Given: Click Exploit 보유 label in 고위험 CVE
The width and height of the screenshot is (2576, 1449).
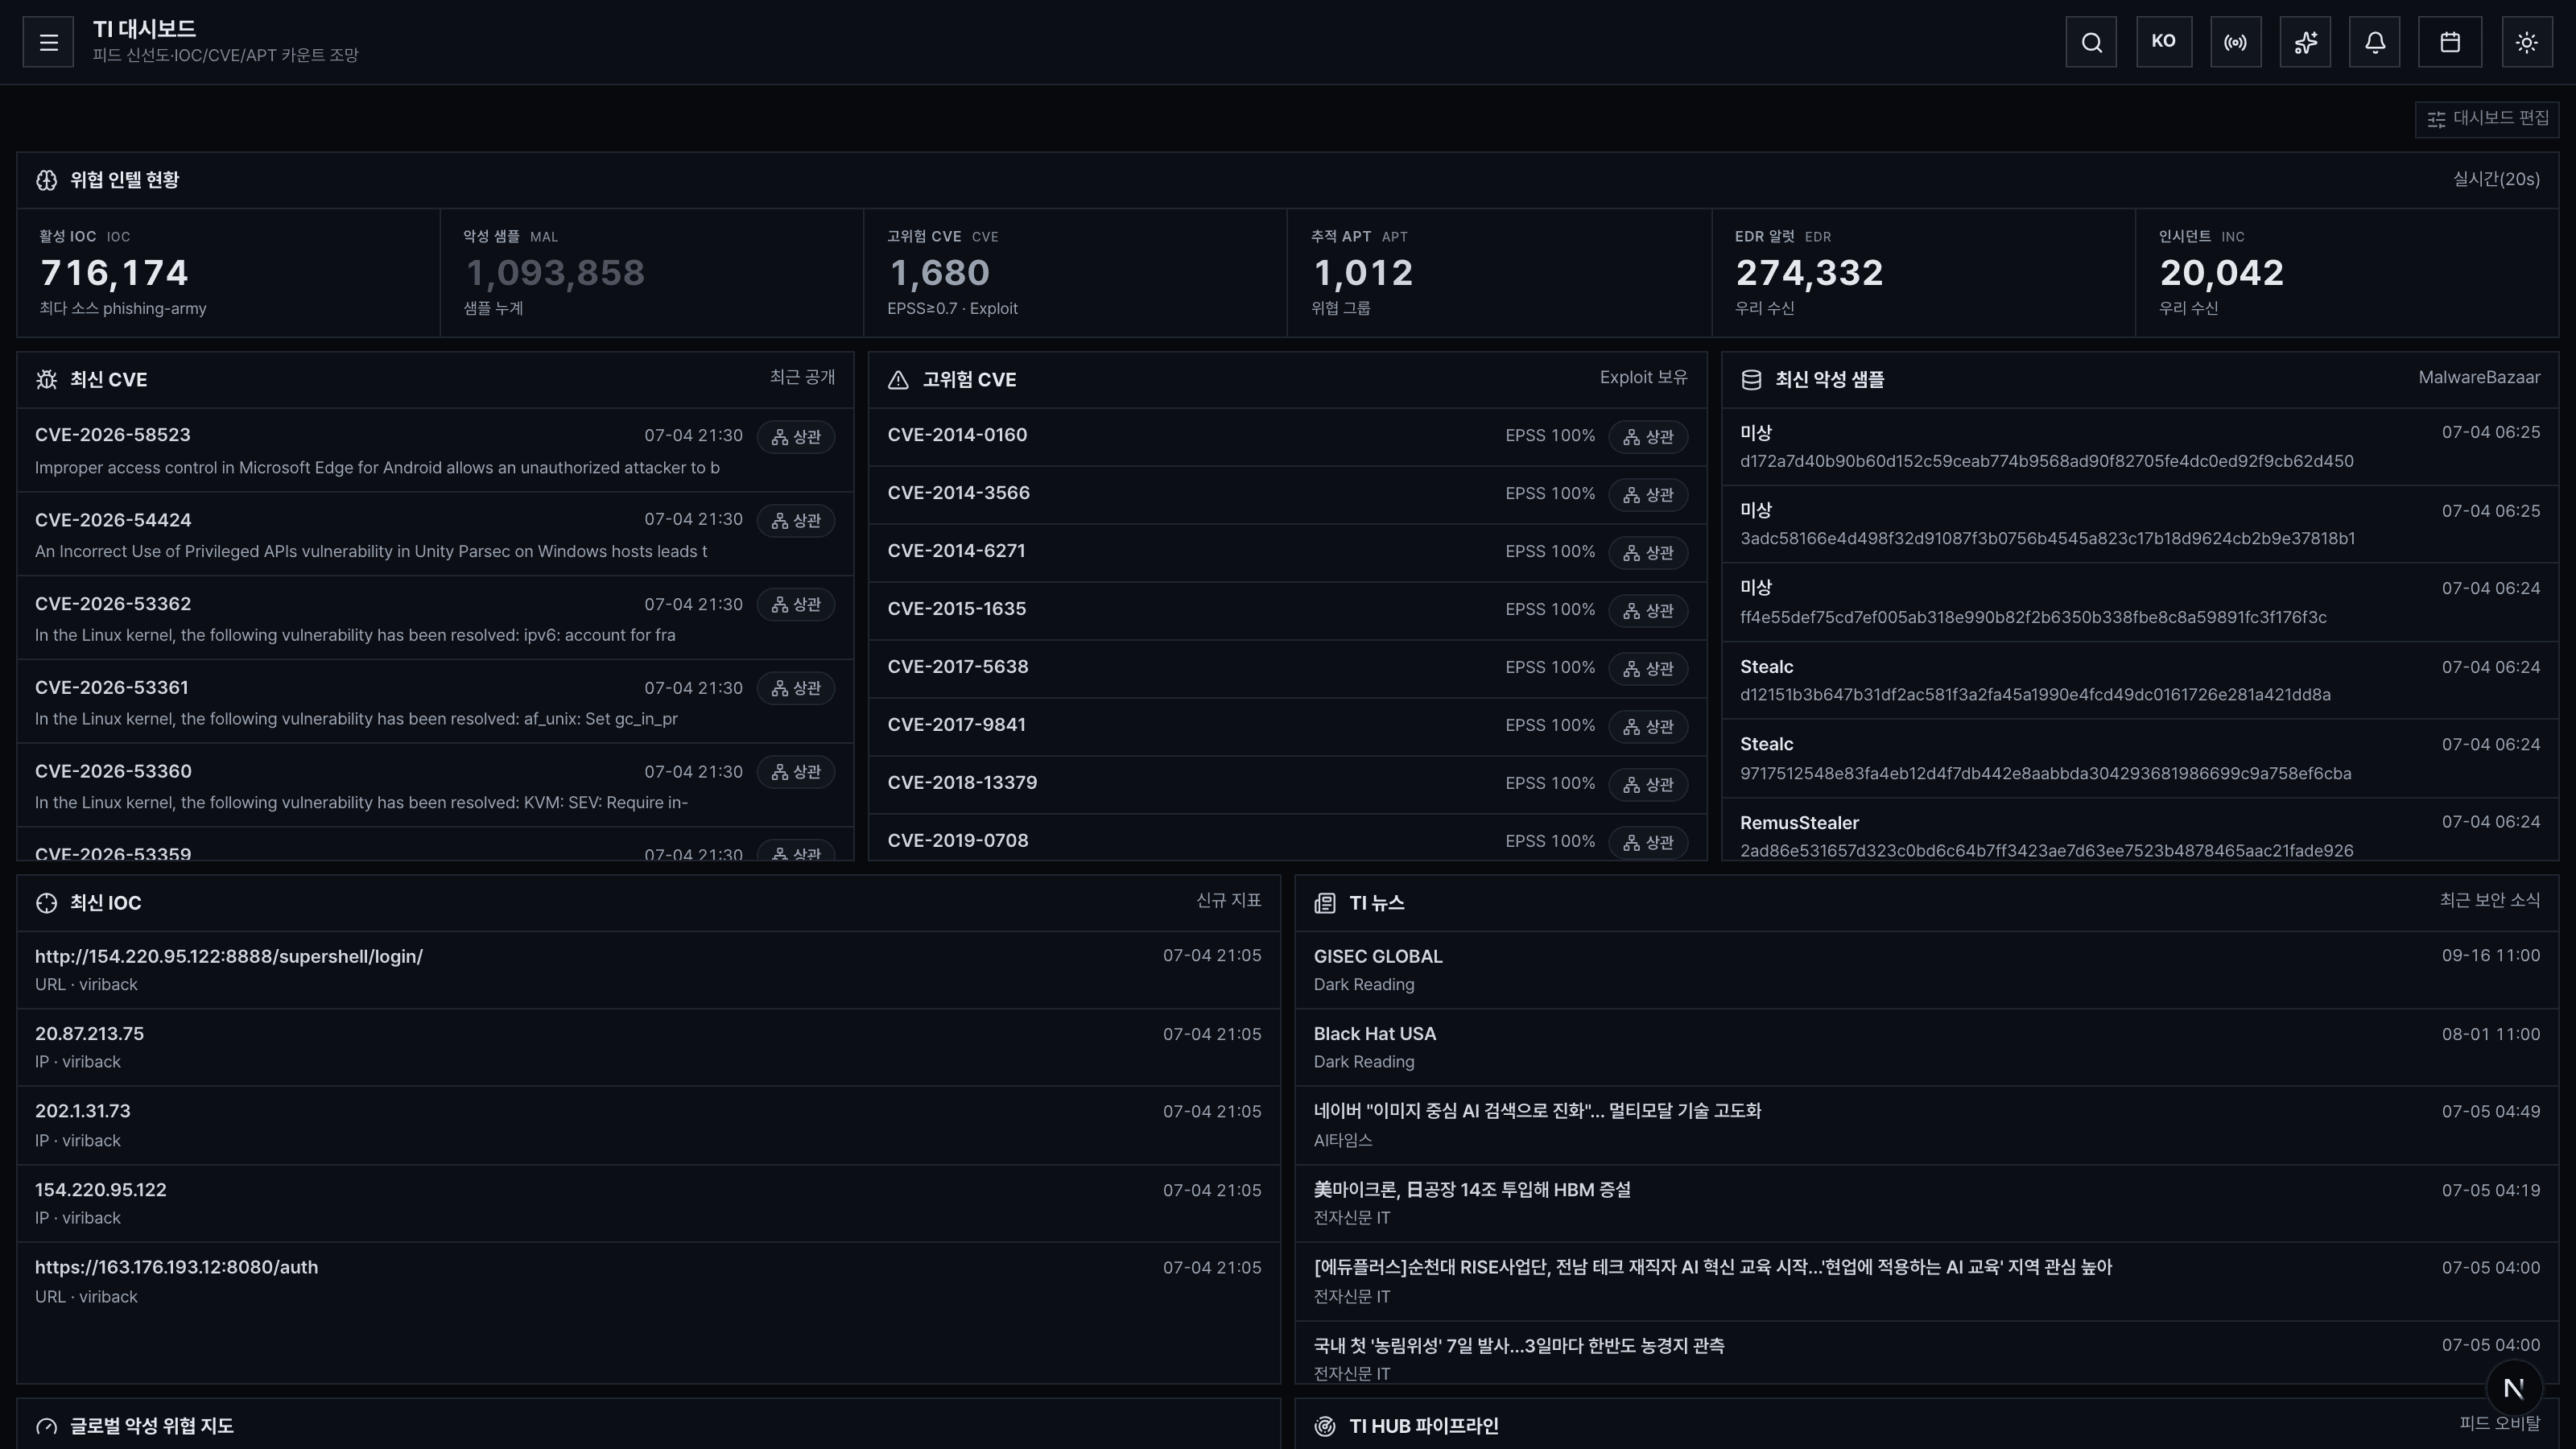Looking at the screenshot, I should (x=1643, y=378).
